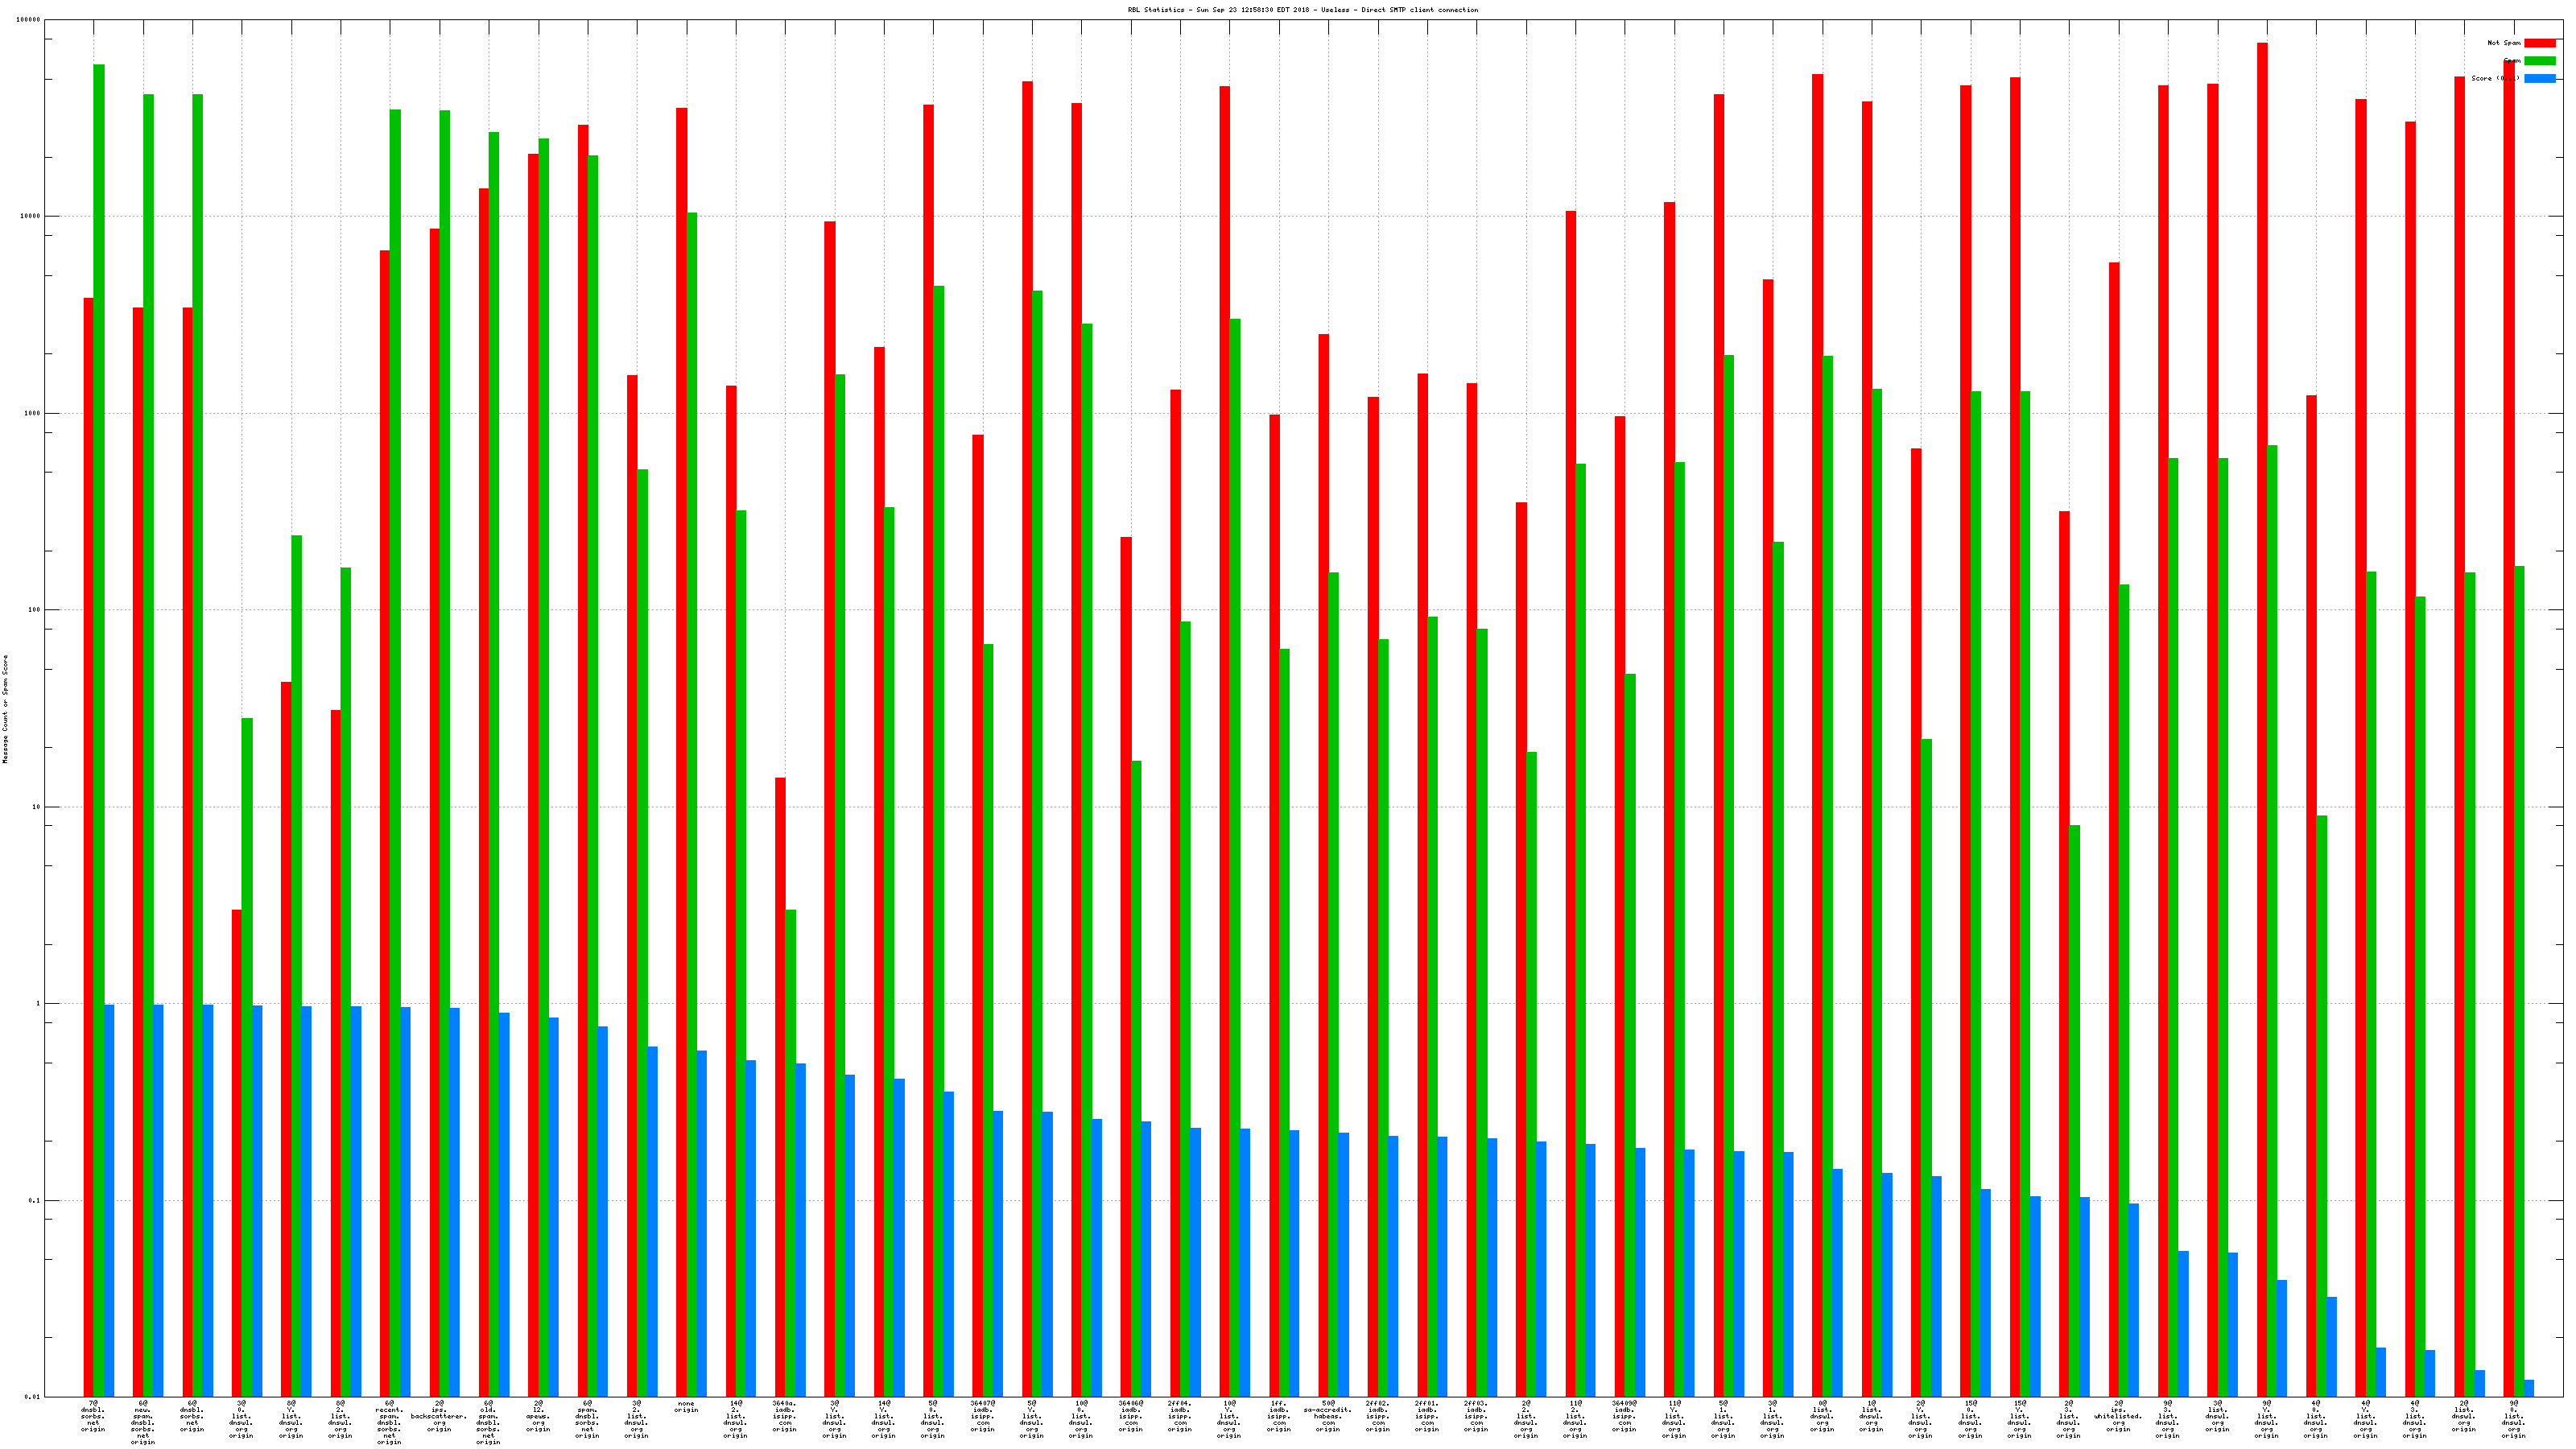Click the '12.apews.org origin' axis label
Image resolution: width=2576 pixels, height=1449 pixels.
tap(538, 1416)
